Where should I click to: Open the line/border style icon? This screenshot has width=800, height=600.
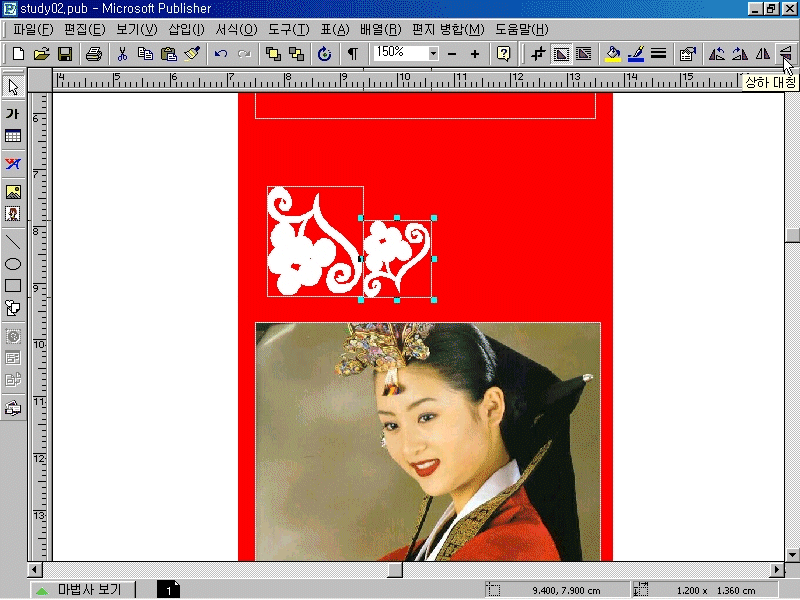[659, 54]
